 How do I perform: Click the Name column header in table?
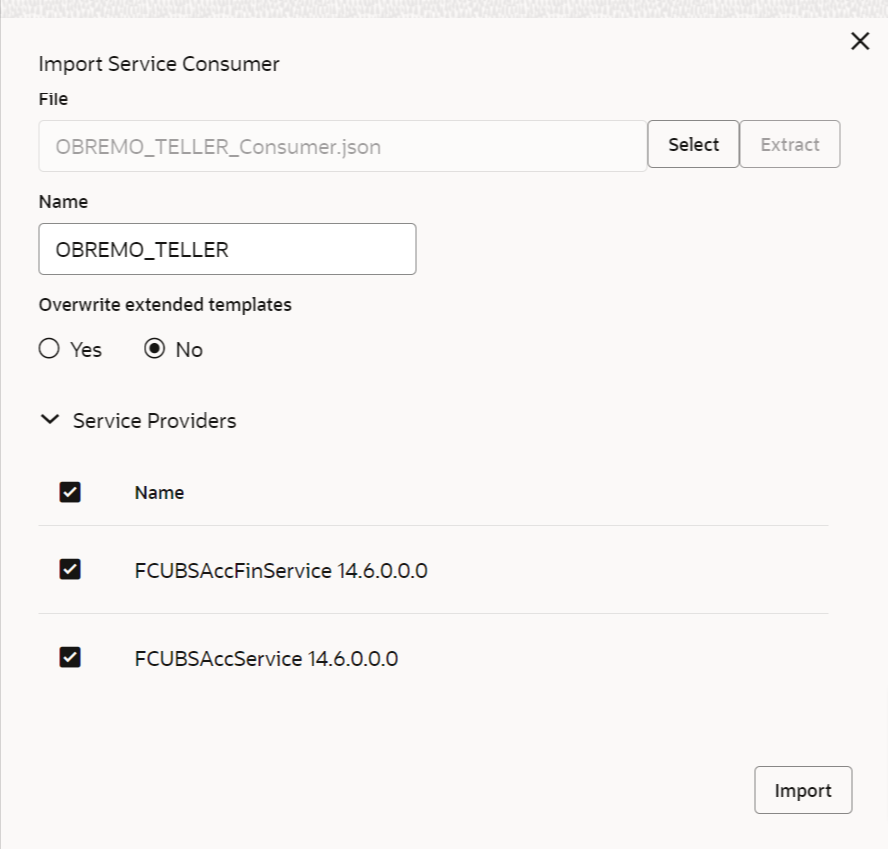[159, 492]
